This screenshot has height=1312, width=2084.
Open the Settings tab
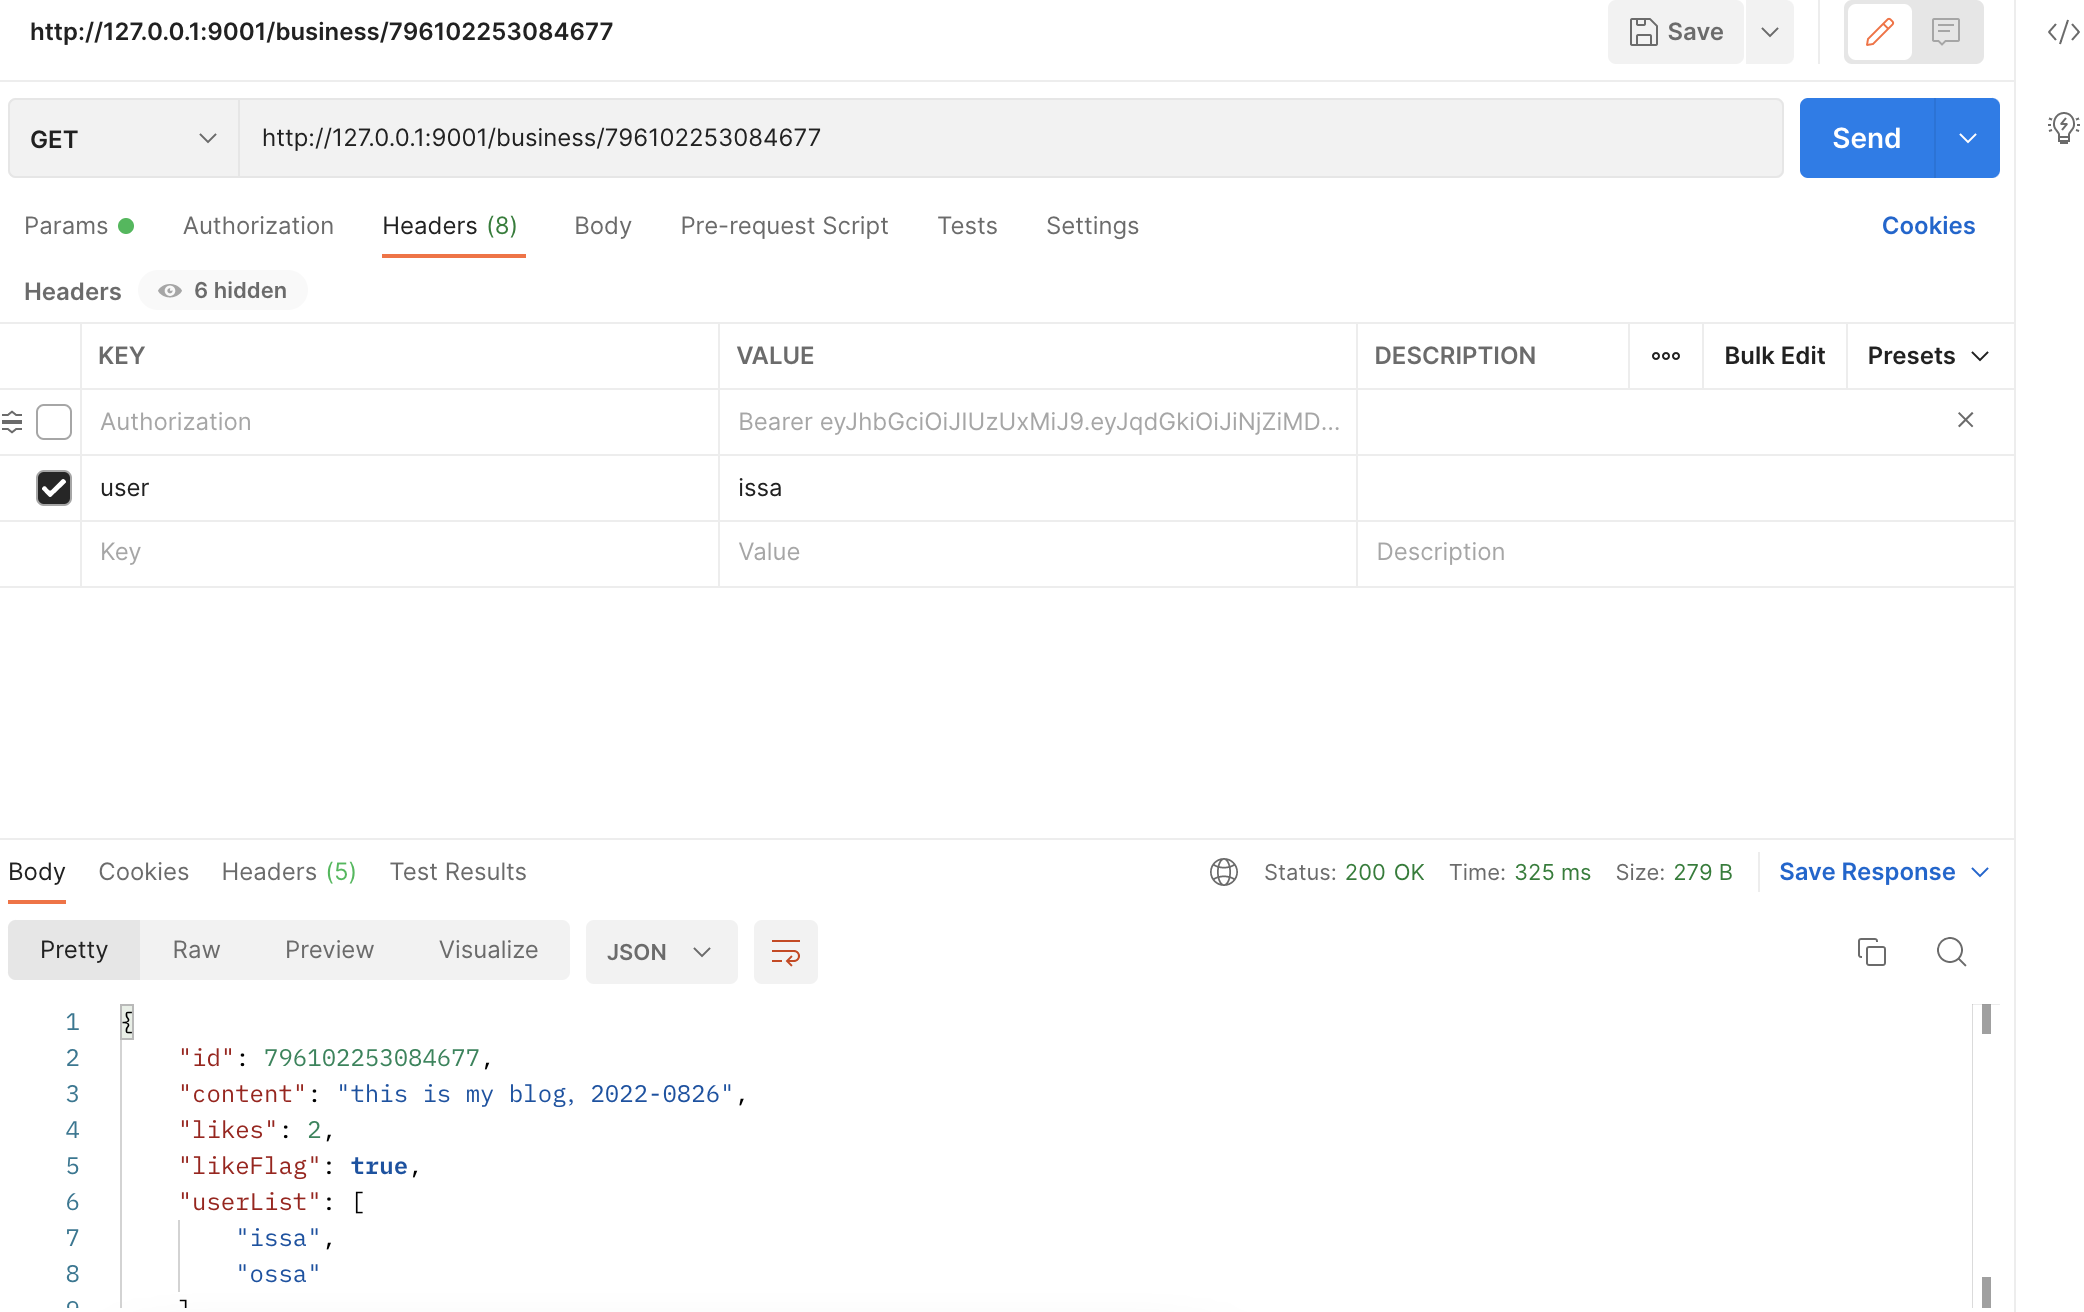point(1092,226)
